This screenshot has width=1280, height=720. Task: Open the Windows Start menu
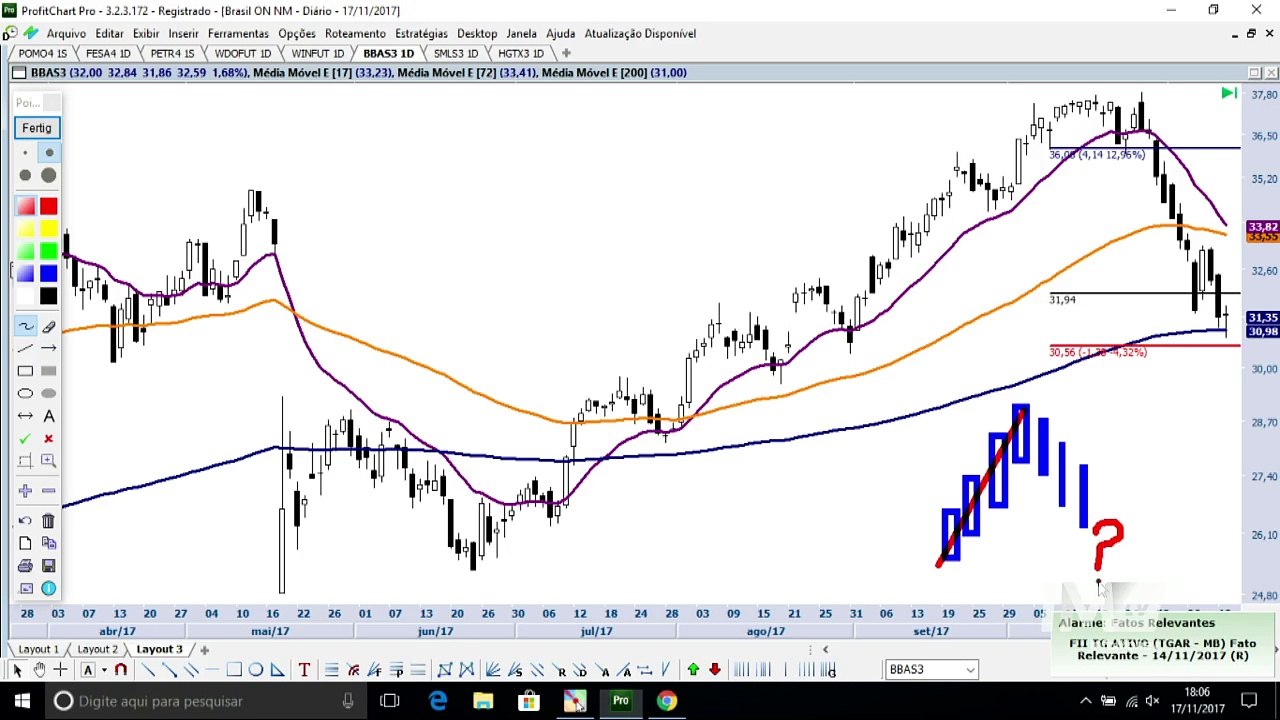(x=22, y=701)
